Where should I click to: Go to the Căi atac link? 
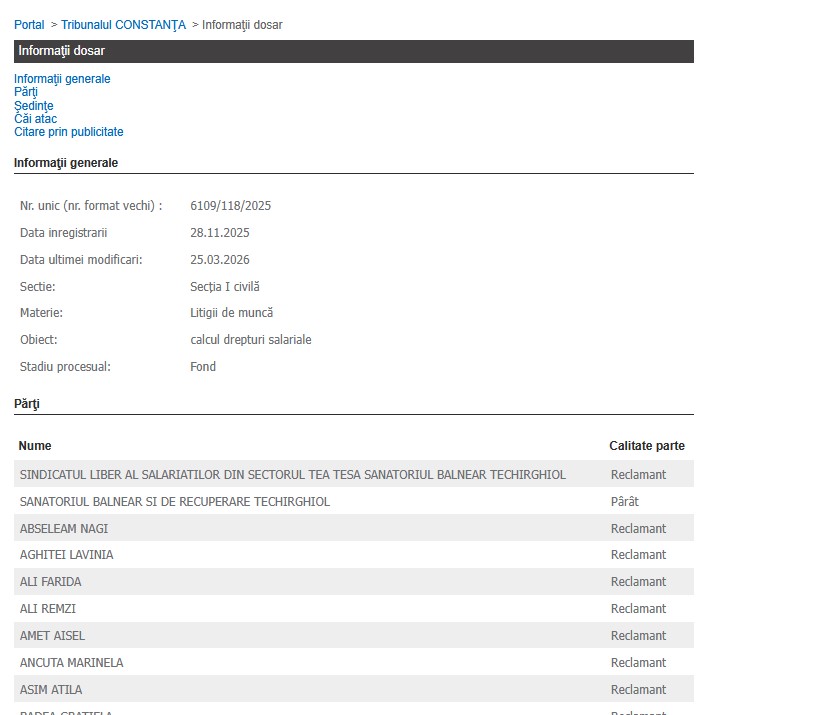tap(35, 119)
